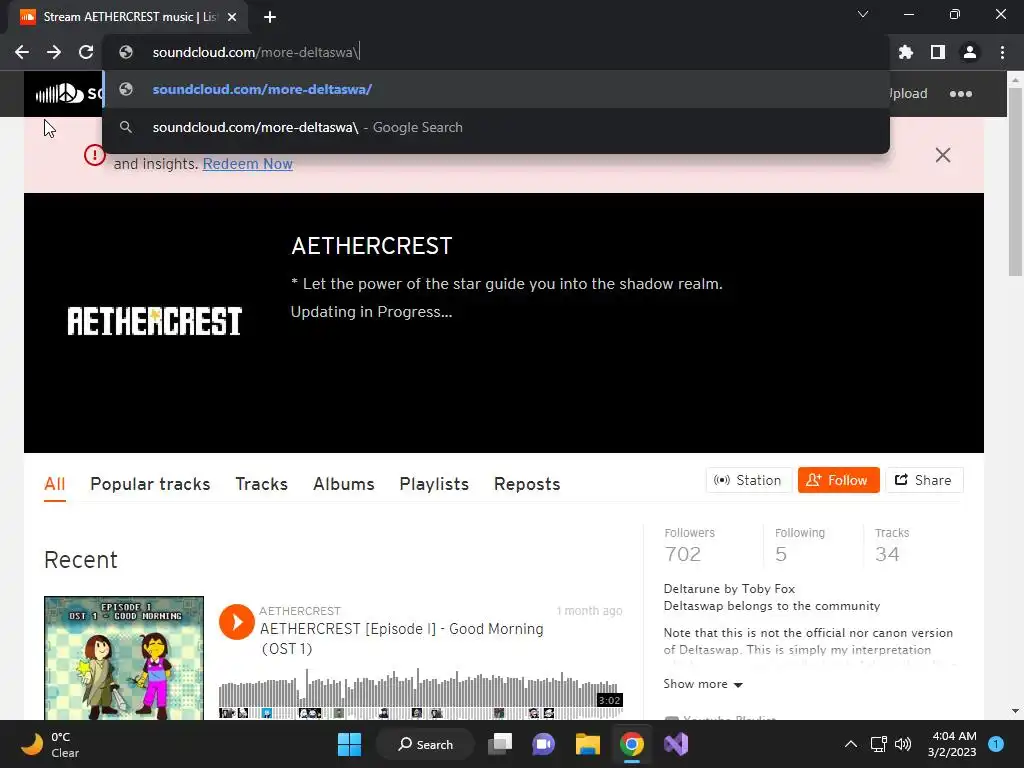
Task: Click the browser Forward arrow
Action: (x=54, y=52)
